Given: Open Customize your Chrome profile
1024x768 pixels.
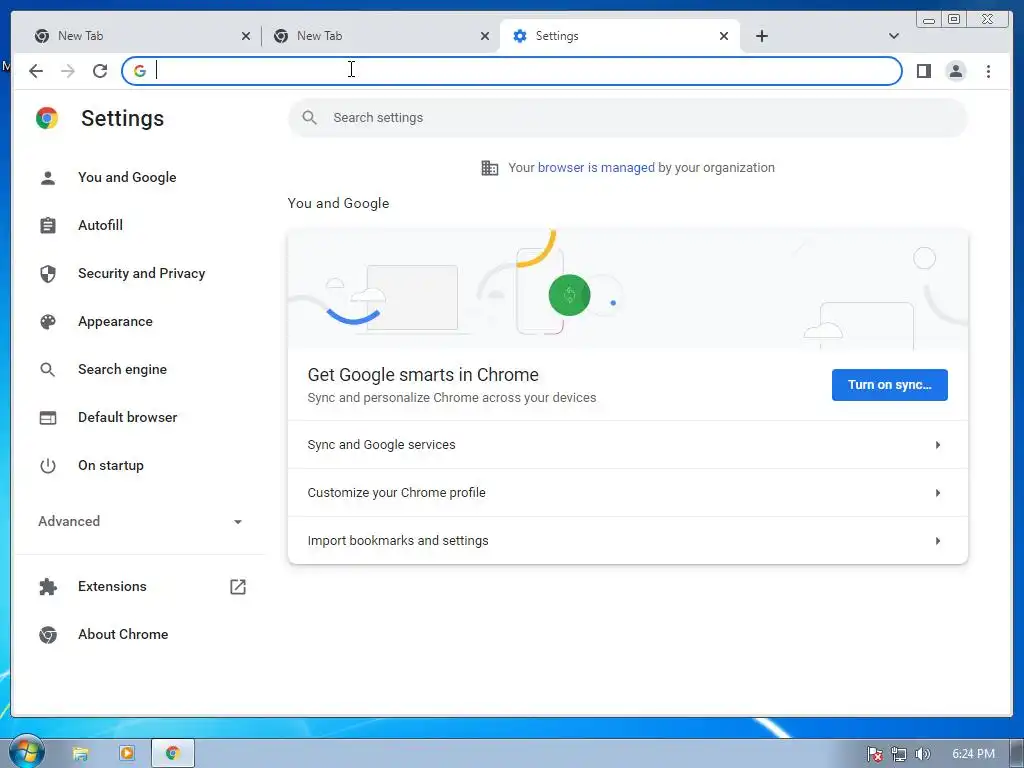Looking at the screenshot, I should (x=628, y=492).
